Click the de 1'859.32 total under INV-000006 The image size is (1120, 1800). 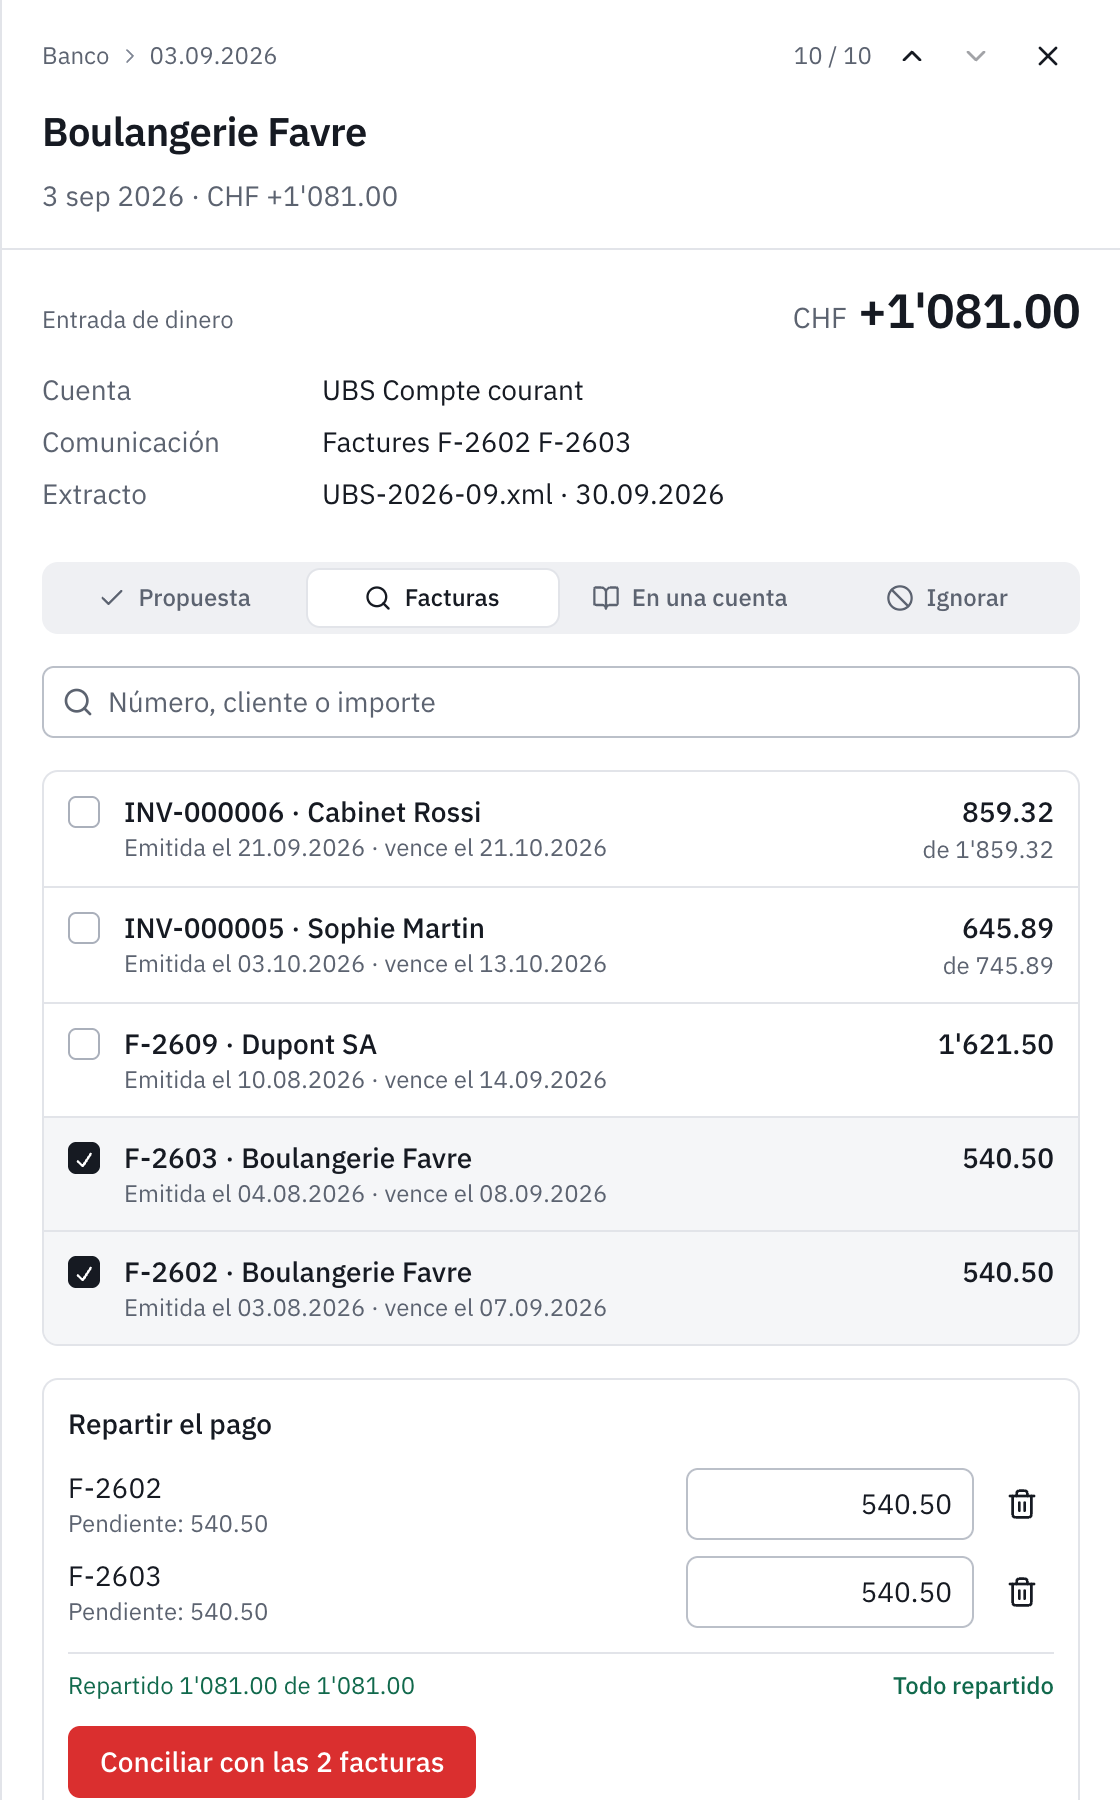tap(988, 850)
